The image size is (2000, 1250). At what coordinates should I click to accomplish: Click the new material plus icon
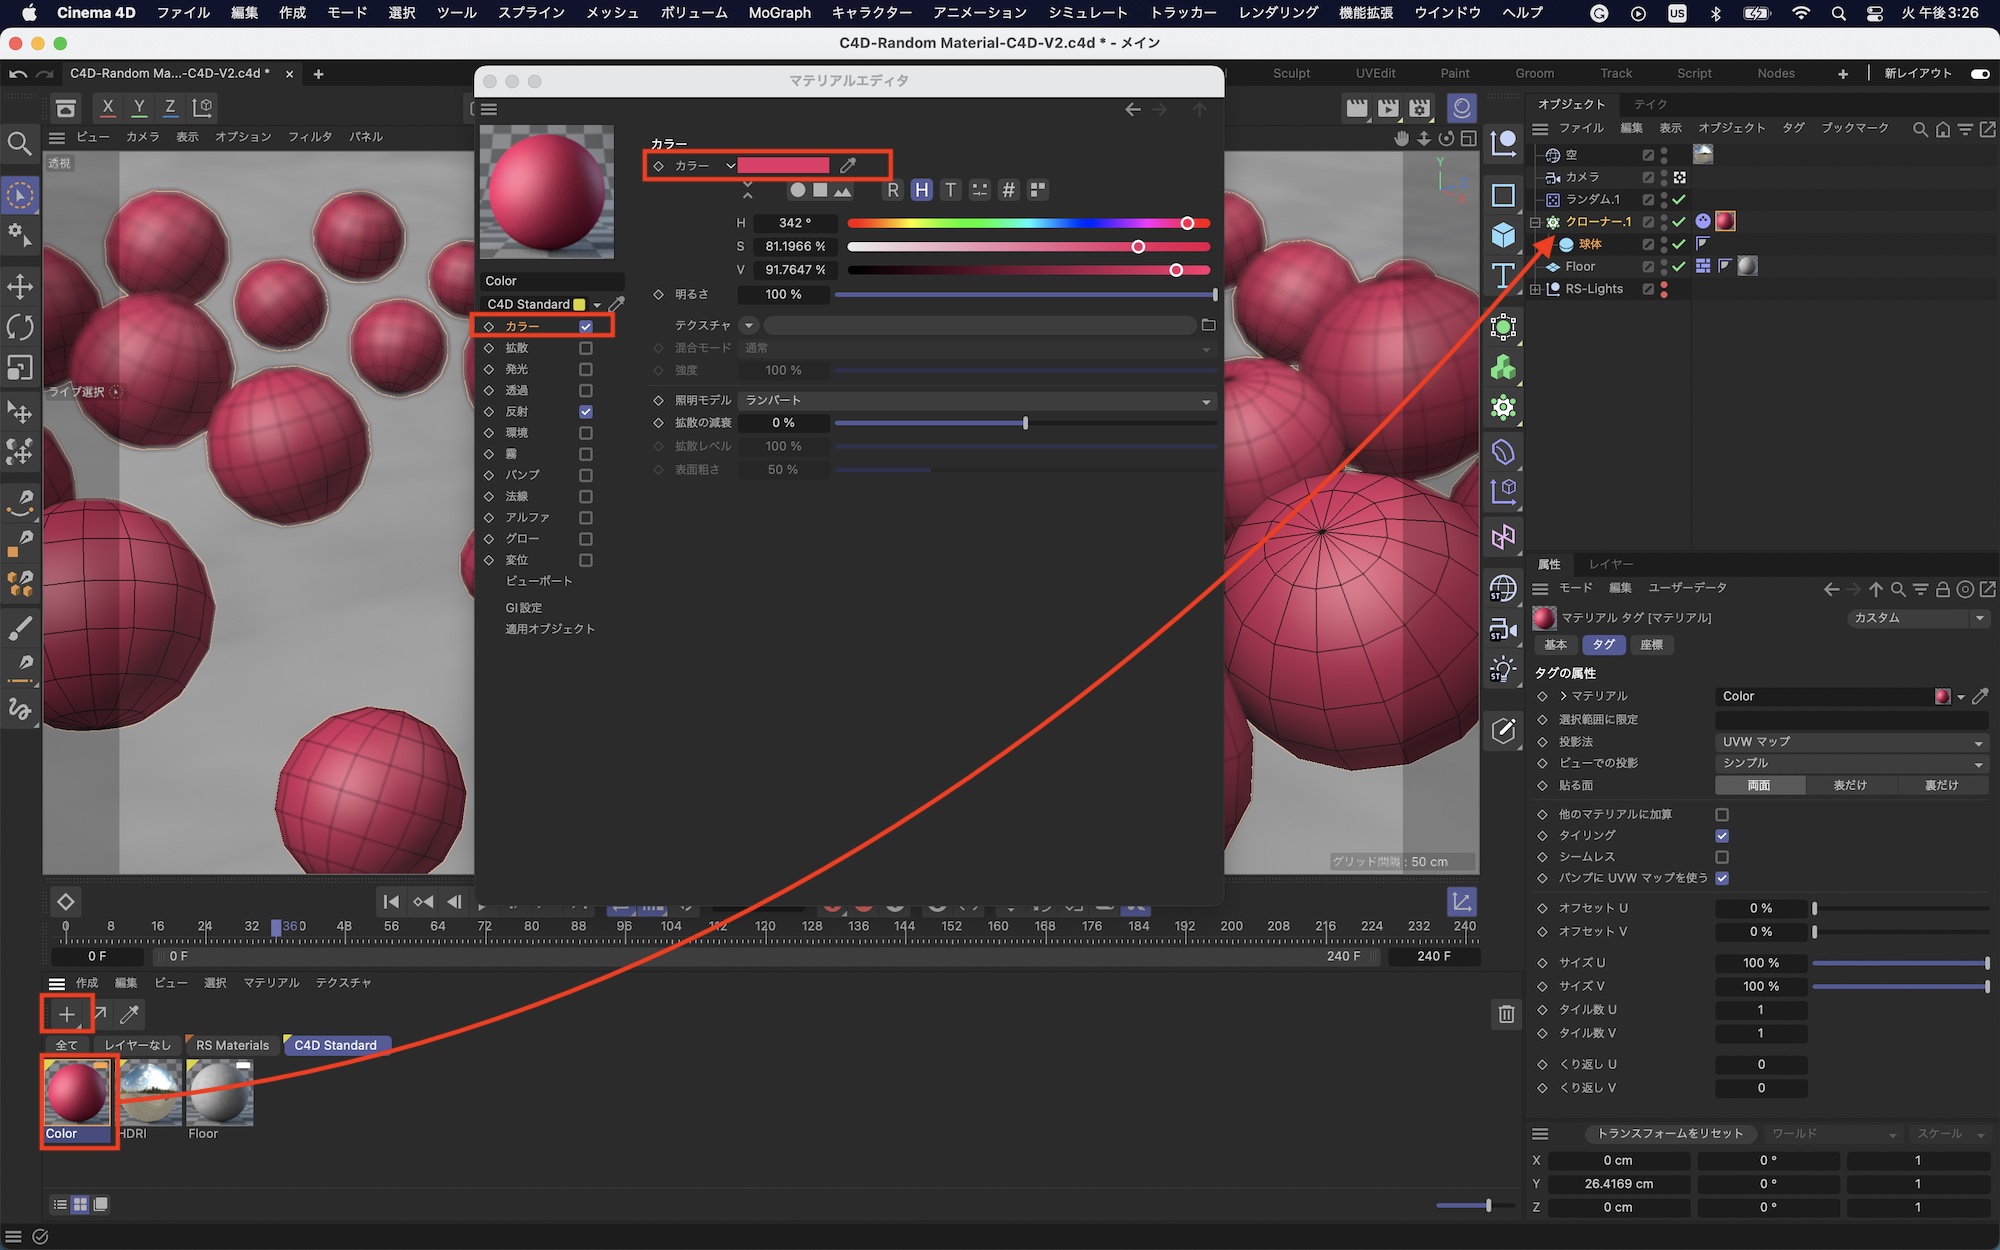[66, 1014]
